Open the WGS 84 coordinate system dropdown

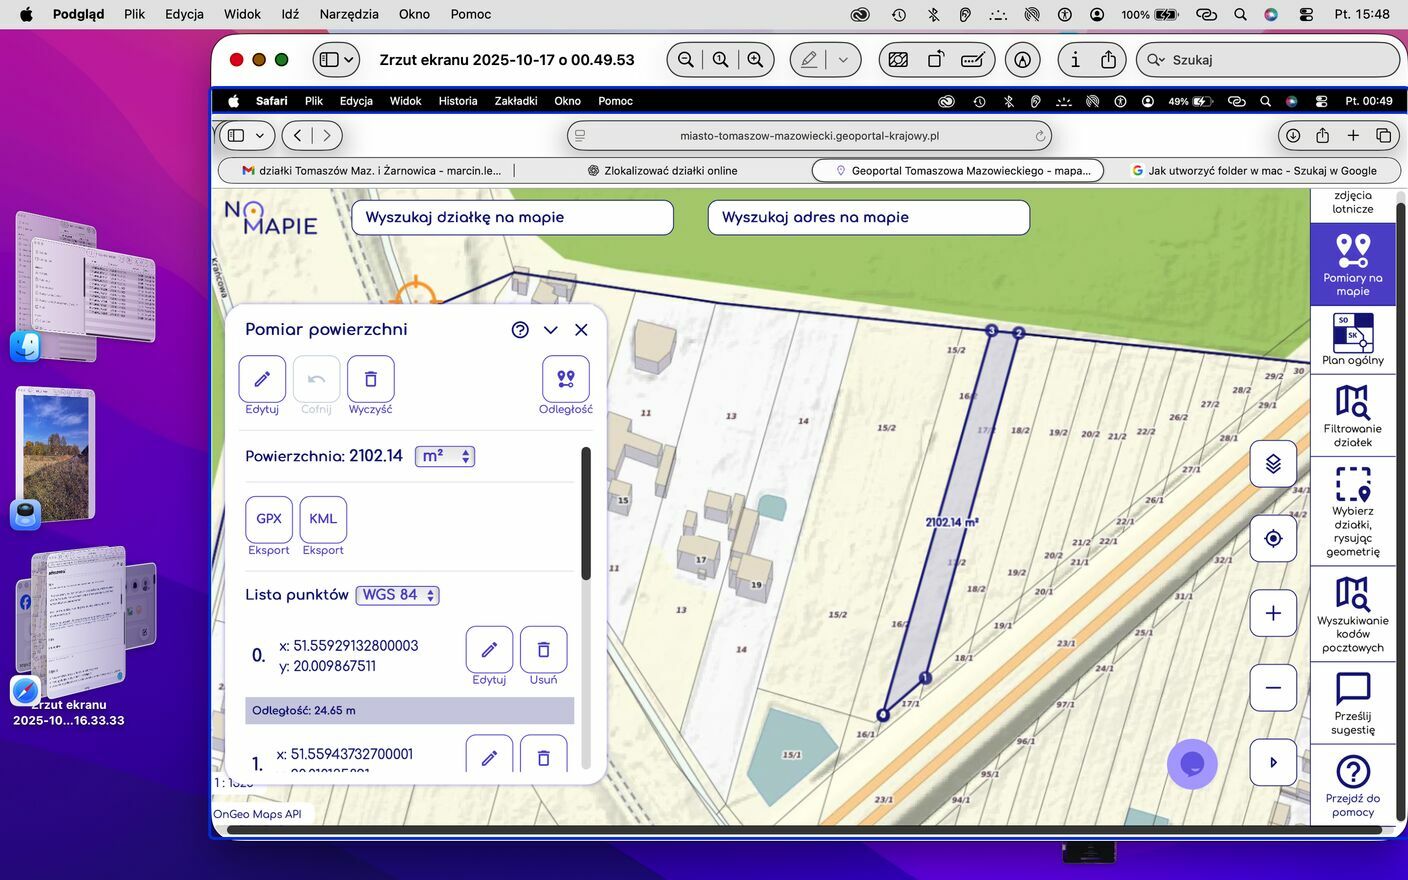click(x=397, y=595)
